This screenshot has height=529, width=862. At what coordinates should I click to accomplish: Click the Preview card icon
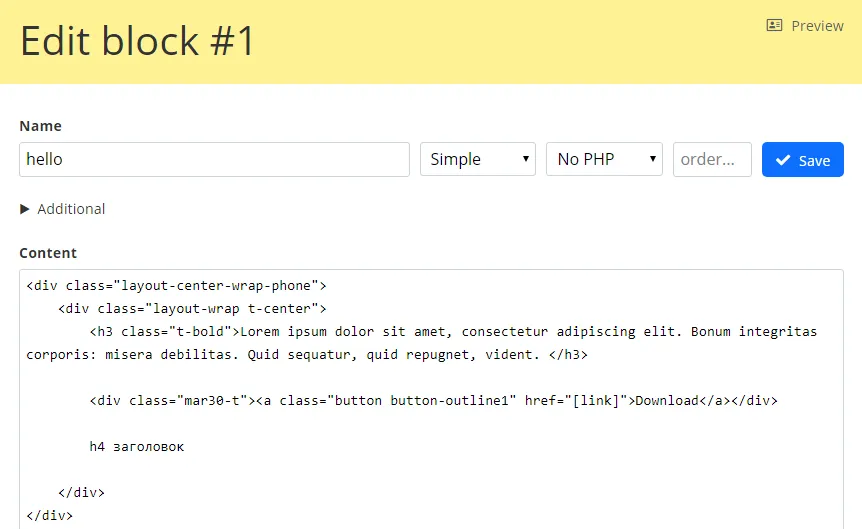(774, 26)
